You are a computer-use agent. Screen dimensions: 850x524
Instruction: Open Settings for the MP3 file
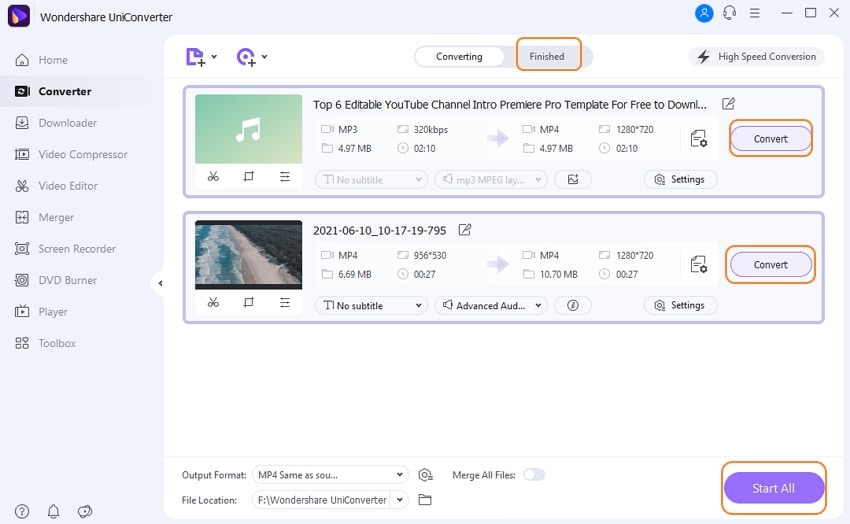click(x=680, y=179)
